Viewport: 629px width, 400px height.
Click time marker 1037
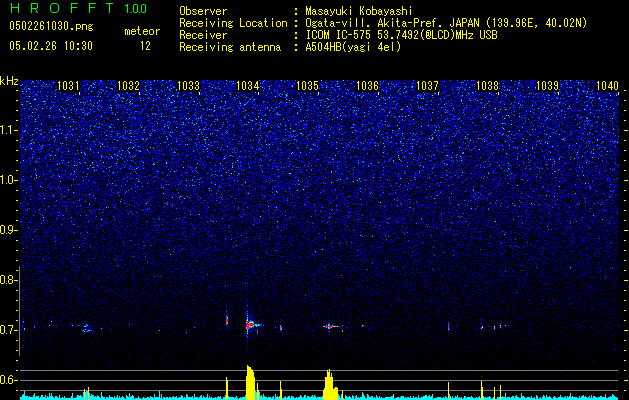pos(428,85)
